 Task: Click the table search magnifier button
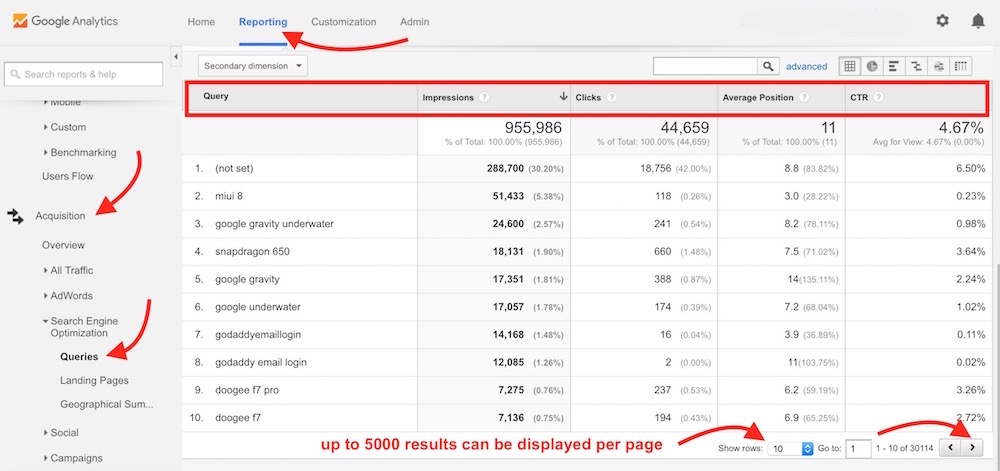768,66
